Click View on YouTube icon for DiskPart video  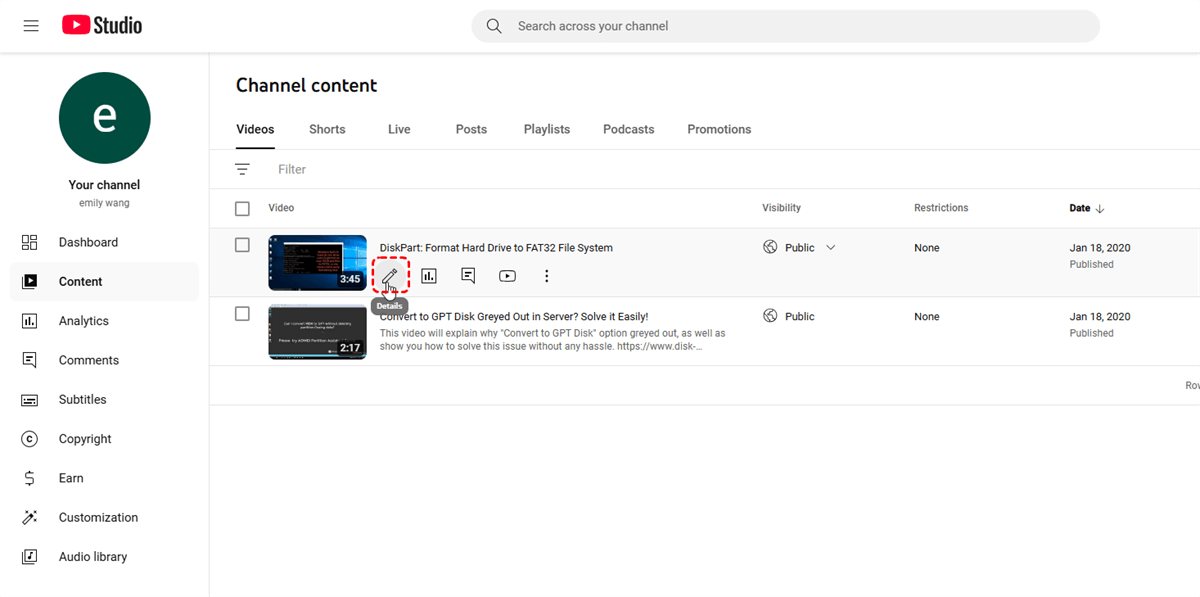point(507,276)
